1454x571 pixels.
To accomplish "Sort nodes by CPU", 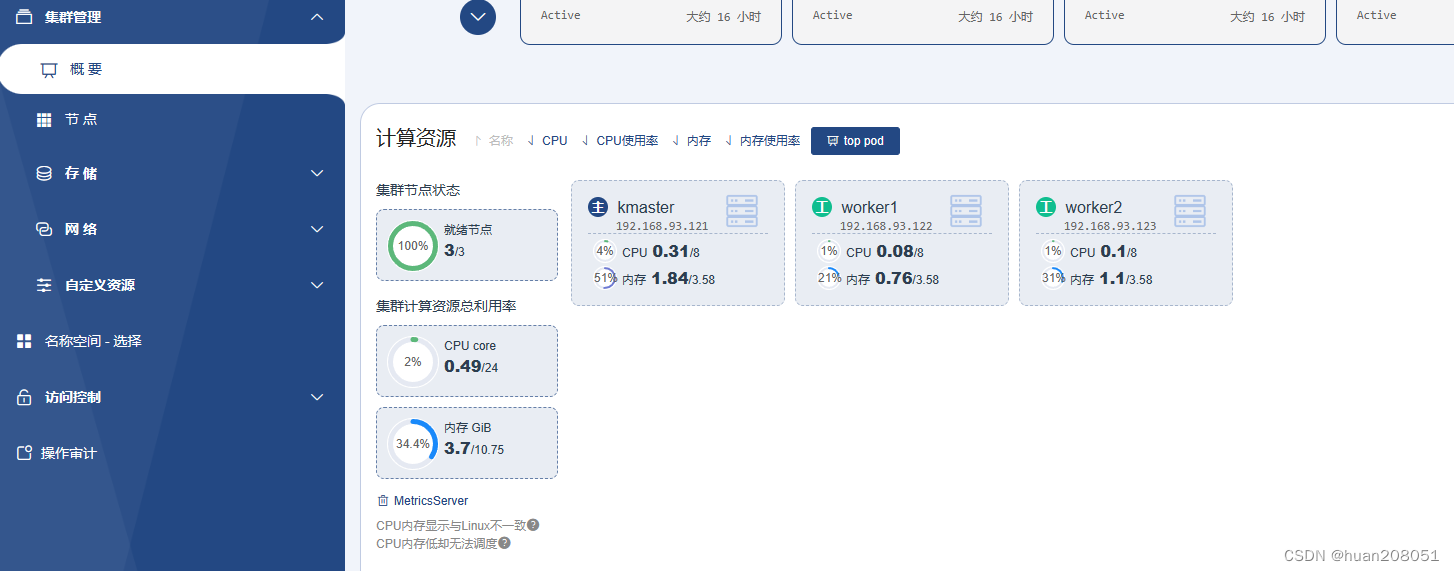I will coord(548,141).
